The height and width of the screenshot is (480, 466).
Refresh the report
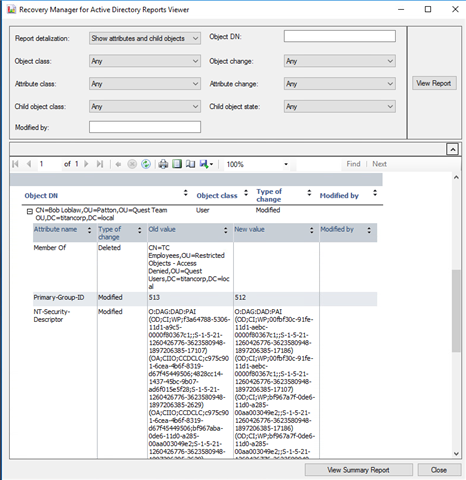146,164
